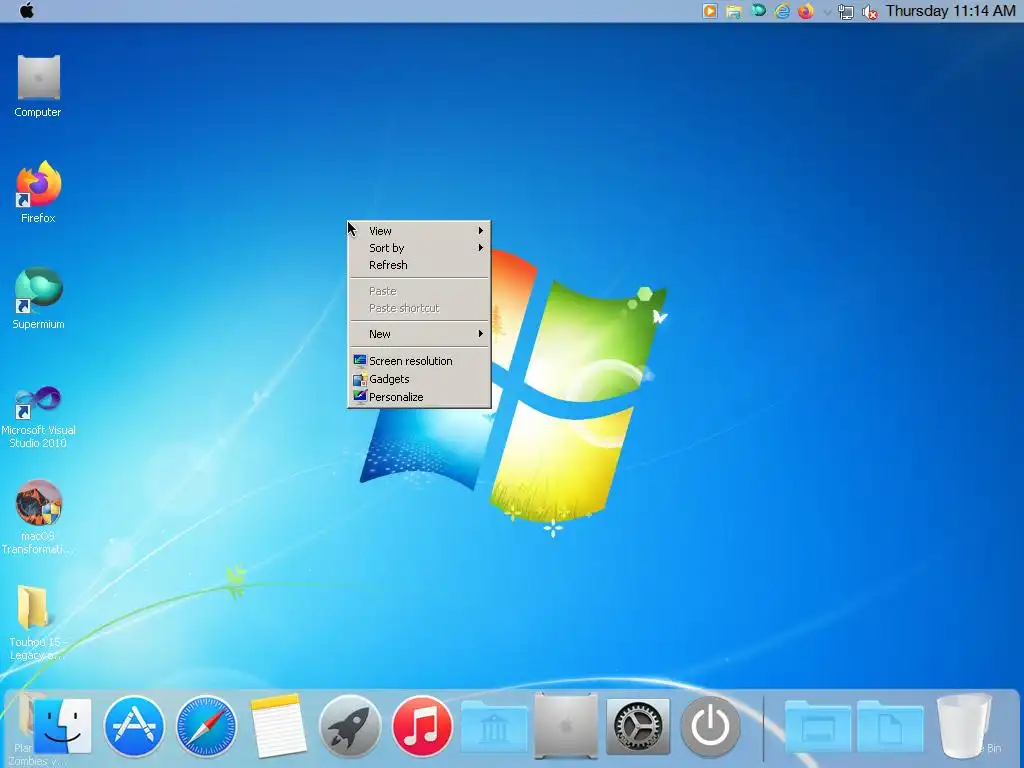
Task: Launch Supermium from top bar shortcut
Action: (x=758, y=10)
